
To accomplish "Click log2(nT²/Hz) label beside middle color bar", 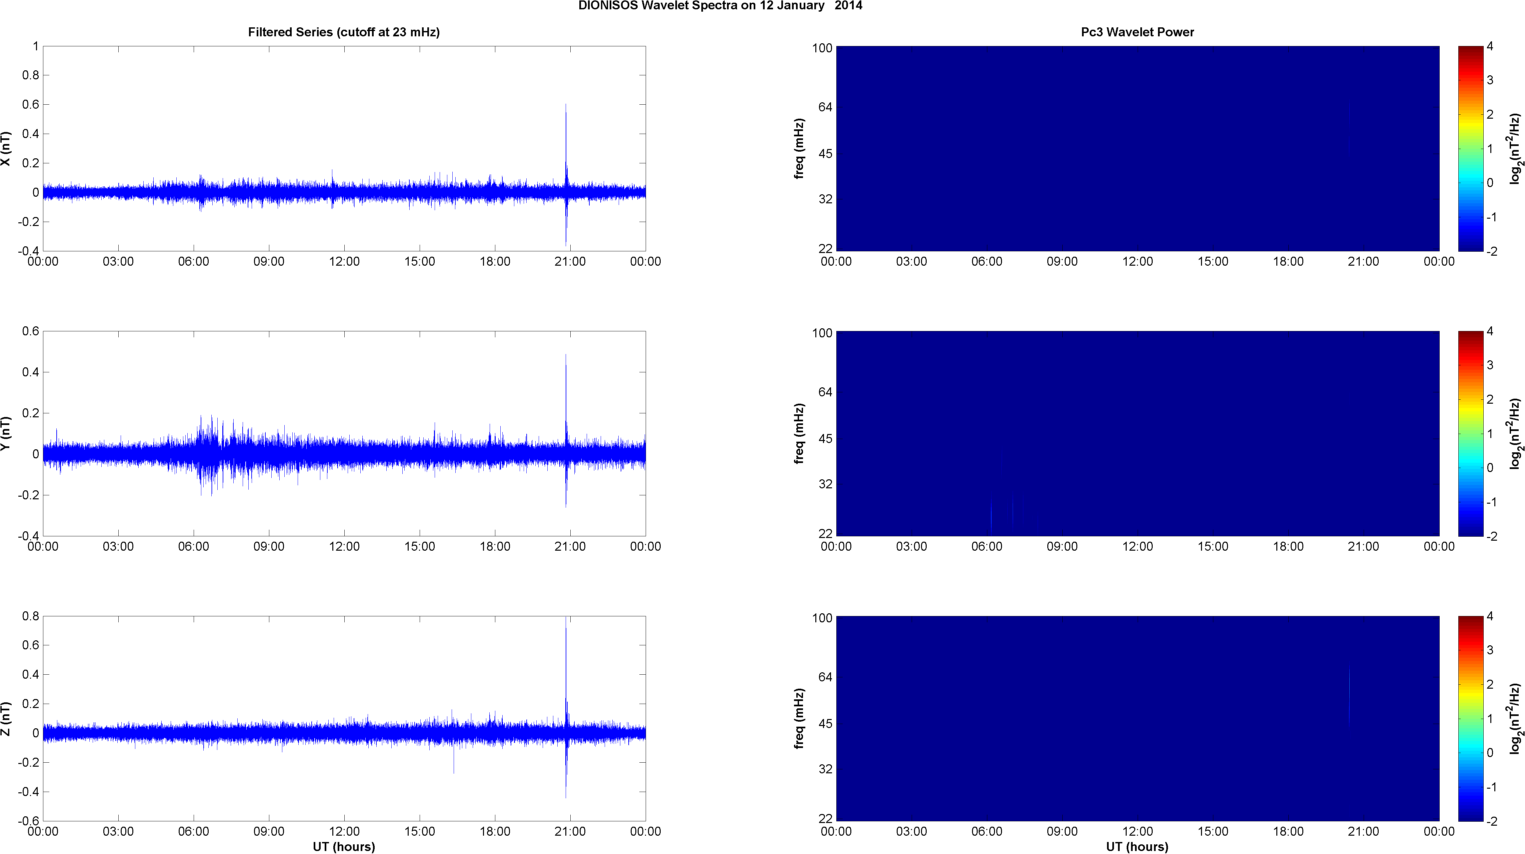I will click(x=1516, y=434).
